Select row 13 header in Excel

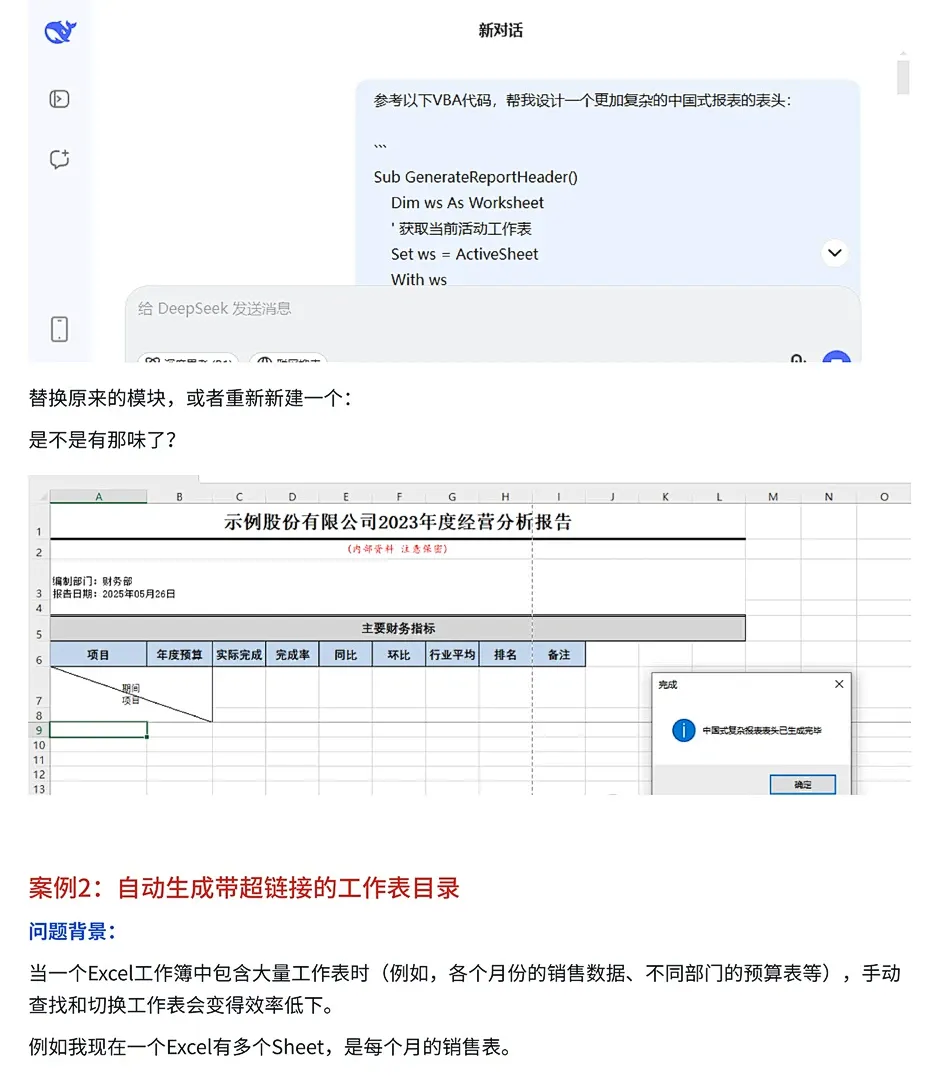39,789
